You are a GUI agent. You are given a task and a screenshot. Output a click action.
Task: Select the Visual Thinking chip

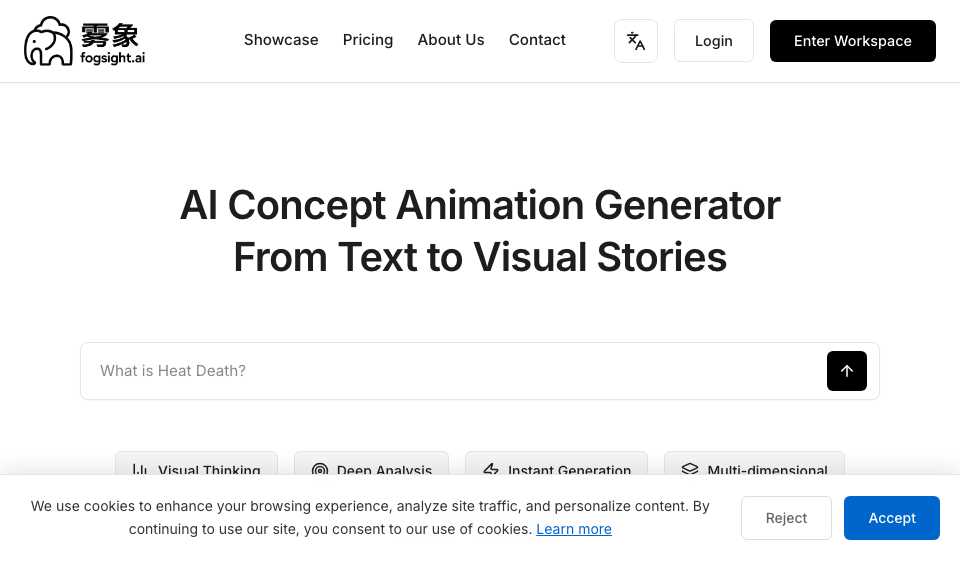coord(197,464)
